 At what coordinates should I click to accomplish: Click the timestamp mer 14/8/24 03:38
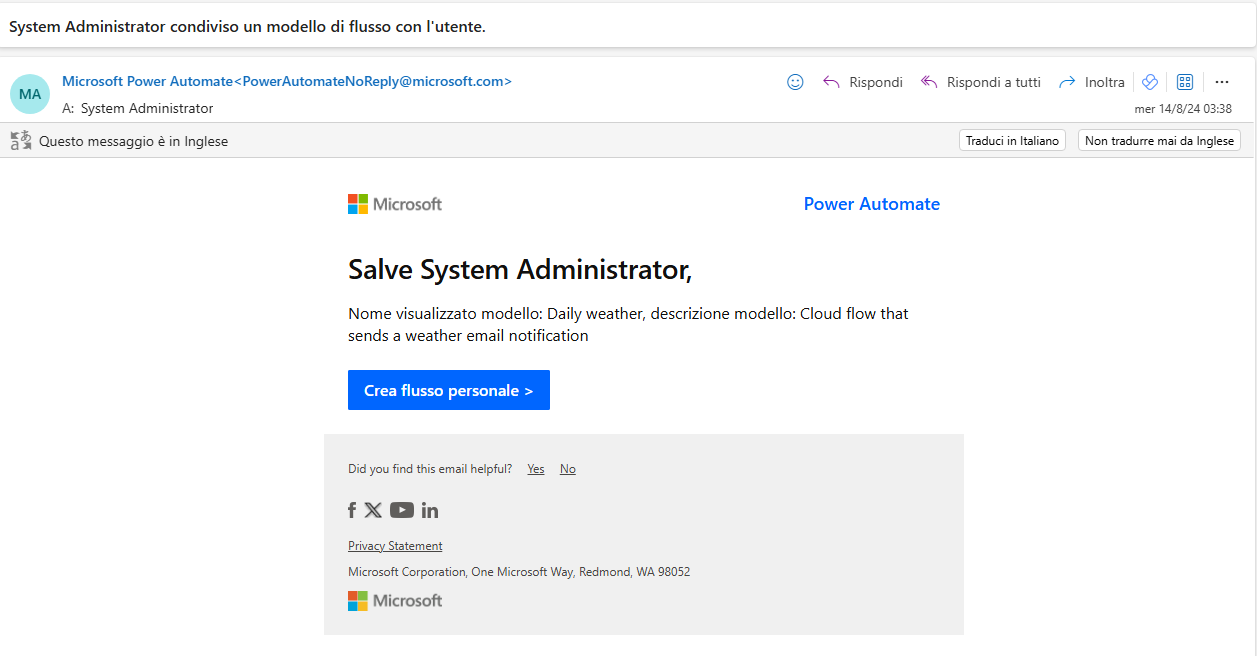(x=1183, y=109)
